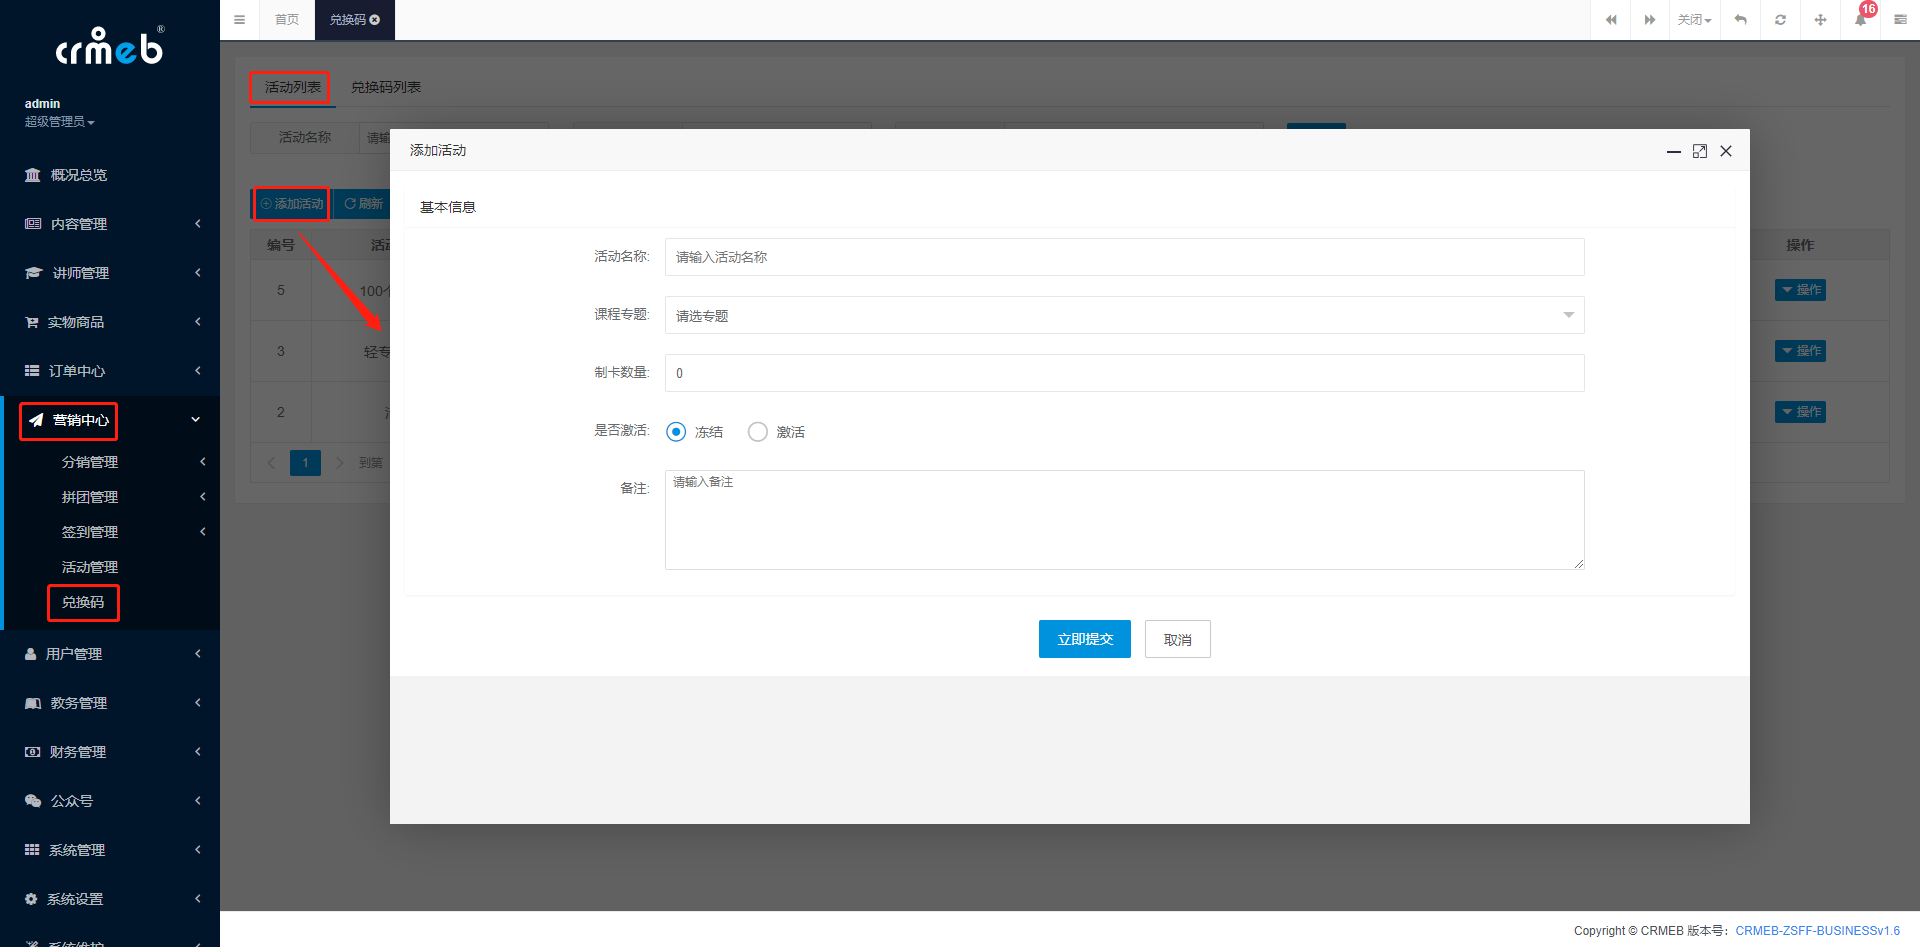Click the back arrow icon in top bar
This screenshot has width=1920, height=947.
click(x=1740, y=20)
